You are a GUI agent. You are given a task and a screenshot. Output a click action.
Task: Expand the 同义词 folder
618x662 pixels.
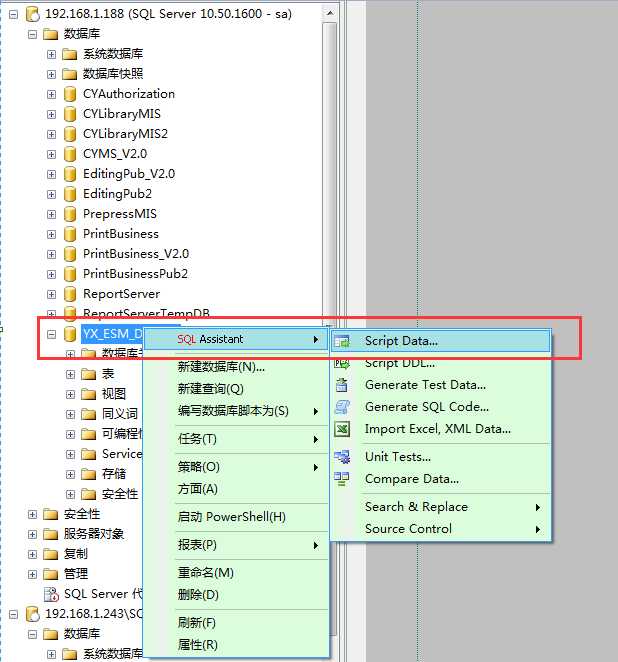tap(70, 414)
